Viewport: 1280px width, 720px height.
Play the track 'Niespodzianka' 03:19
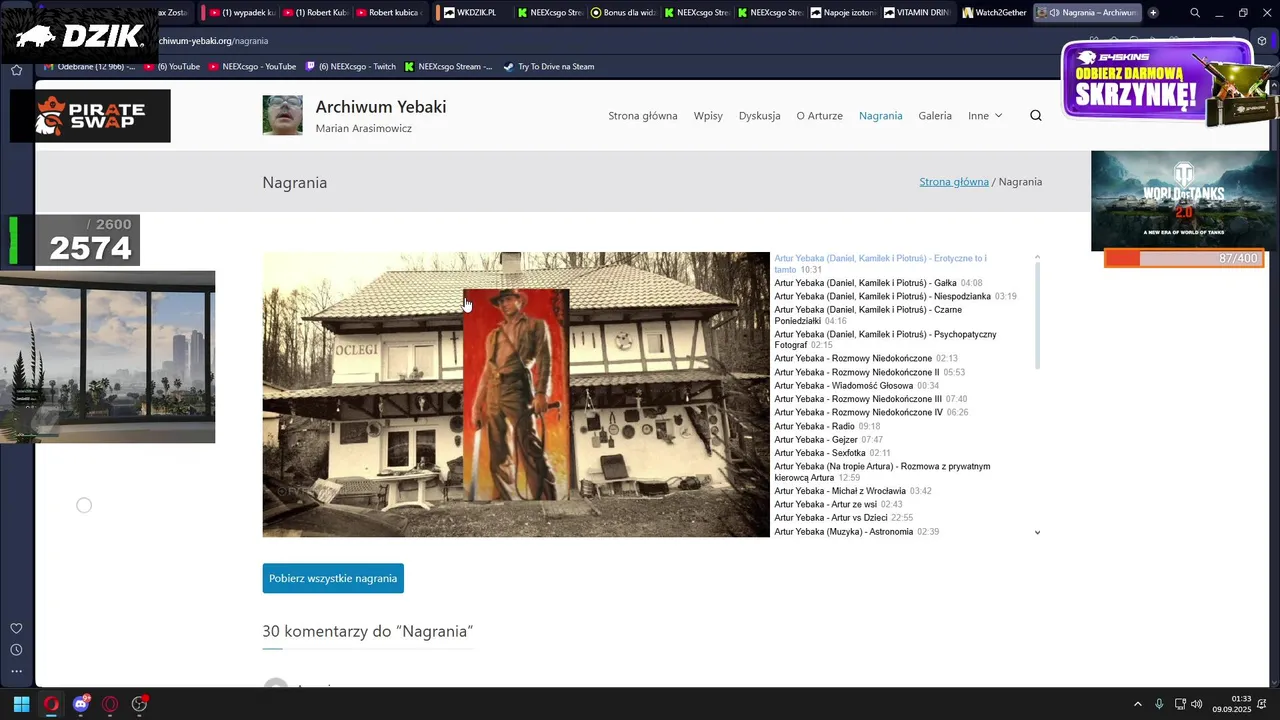pos(895,296)
